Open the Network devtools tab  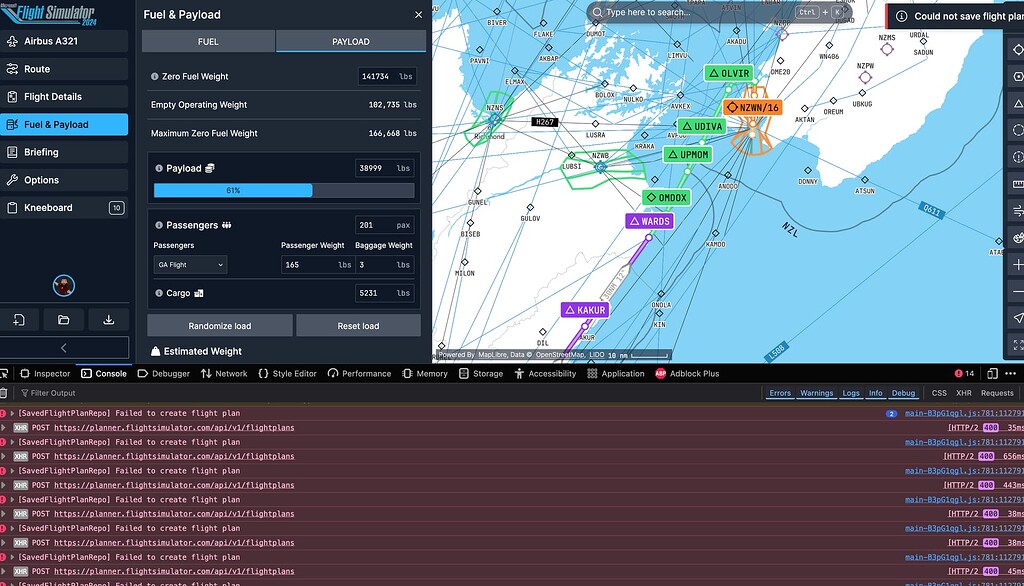[x=224, y=373]
